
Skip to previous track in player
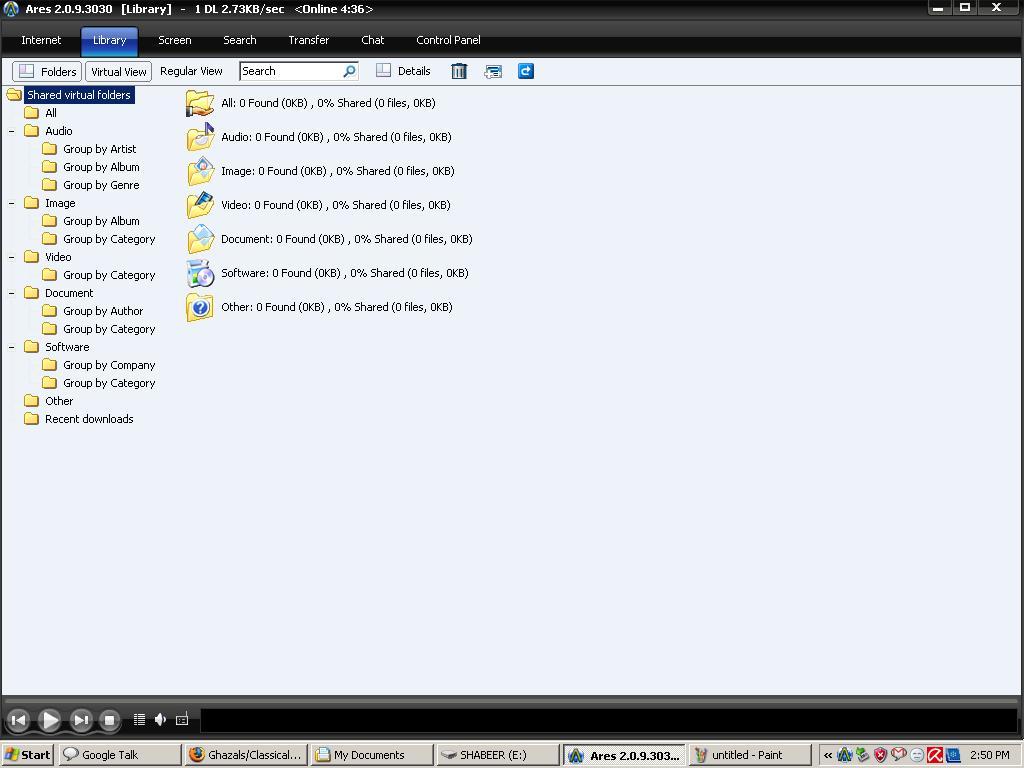coord(19,720)
